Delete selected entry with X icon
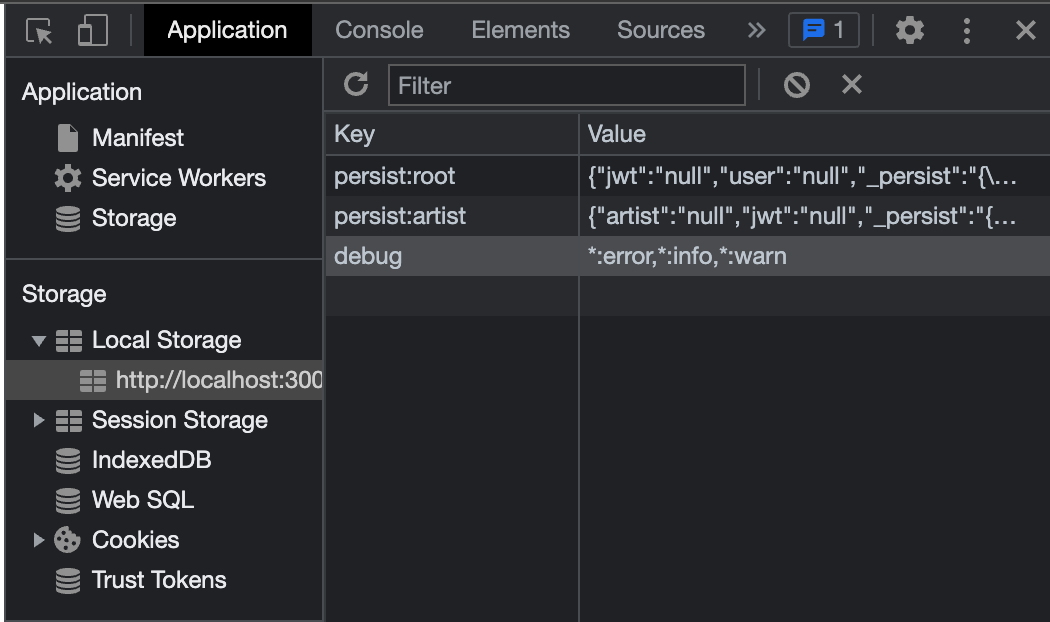1050x622 pixels. pyautogui.click(x=852, y=84)
